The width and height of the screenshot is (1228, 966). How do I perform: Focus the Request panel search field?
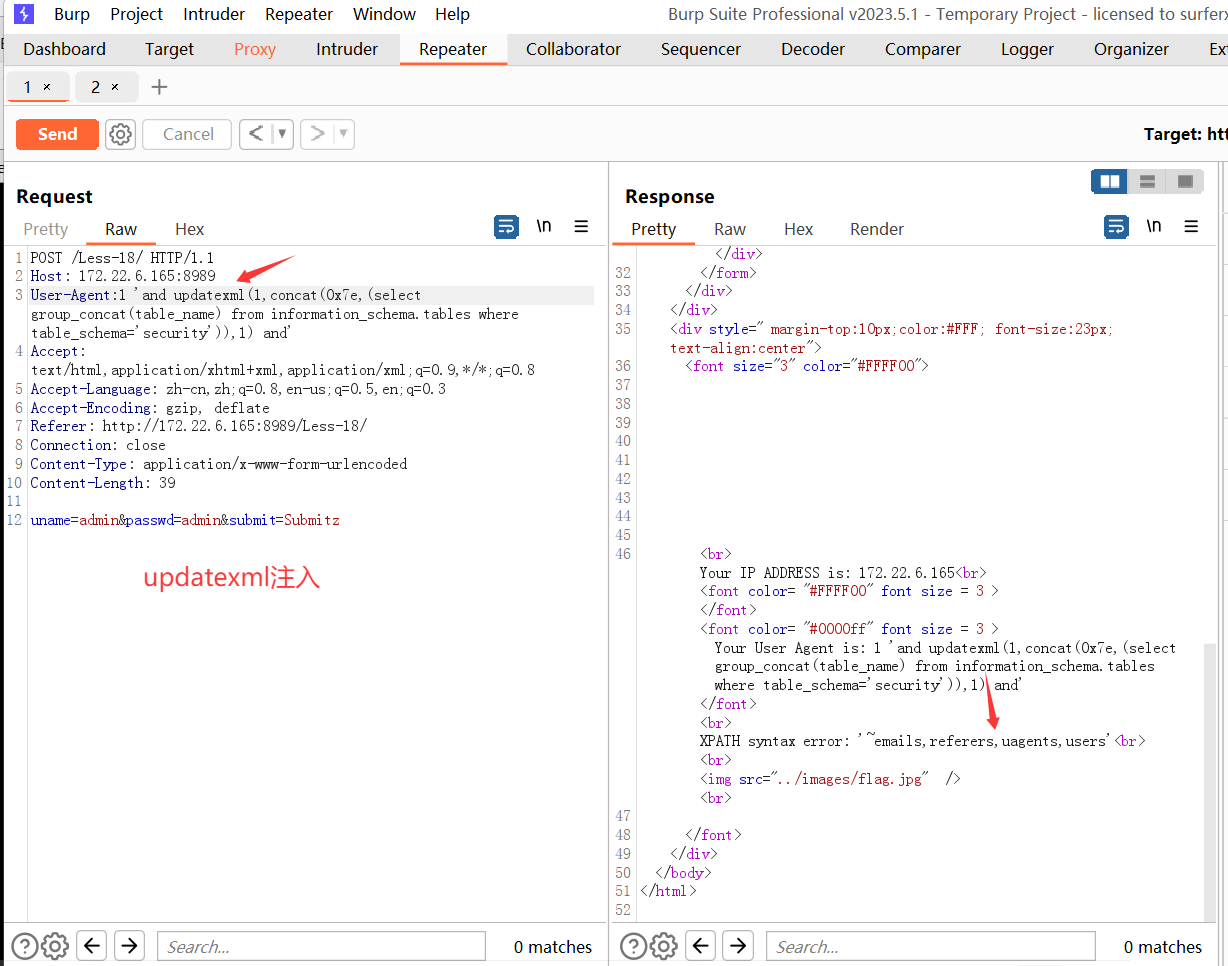(x=321, y=946)
